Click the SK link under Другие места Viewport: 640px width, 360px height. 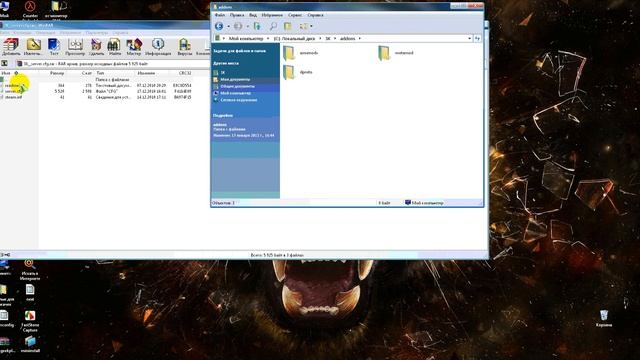pyautogui.click(x=223, y=73)
